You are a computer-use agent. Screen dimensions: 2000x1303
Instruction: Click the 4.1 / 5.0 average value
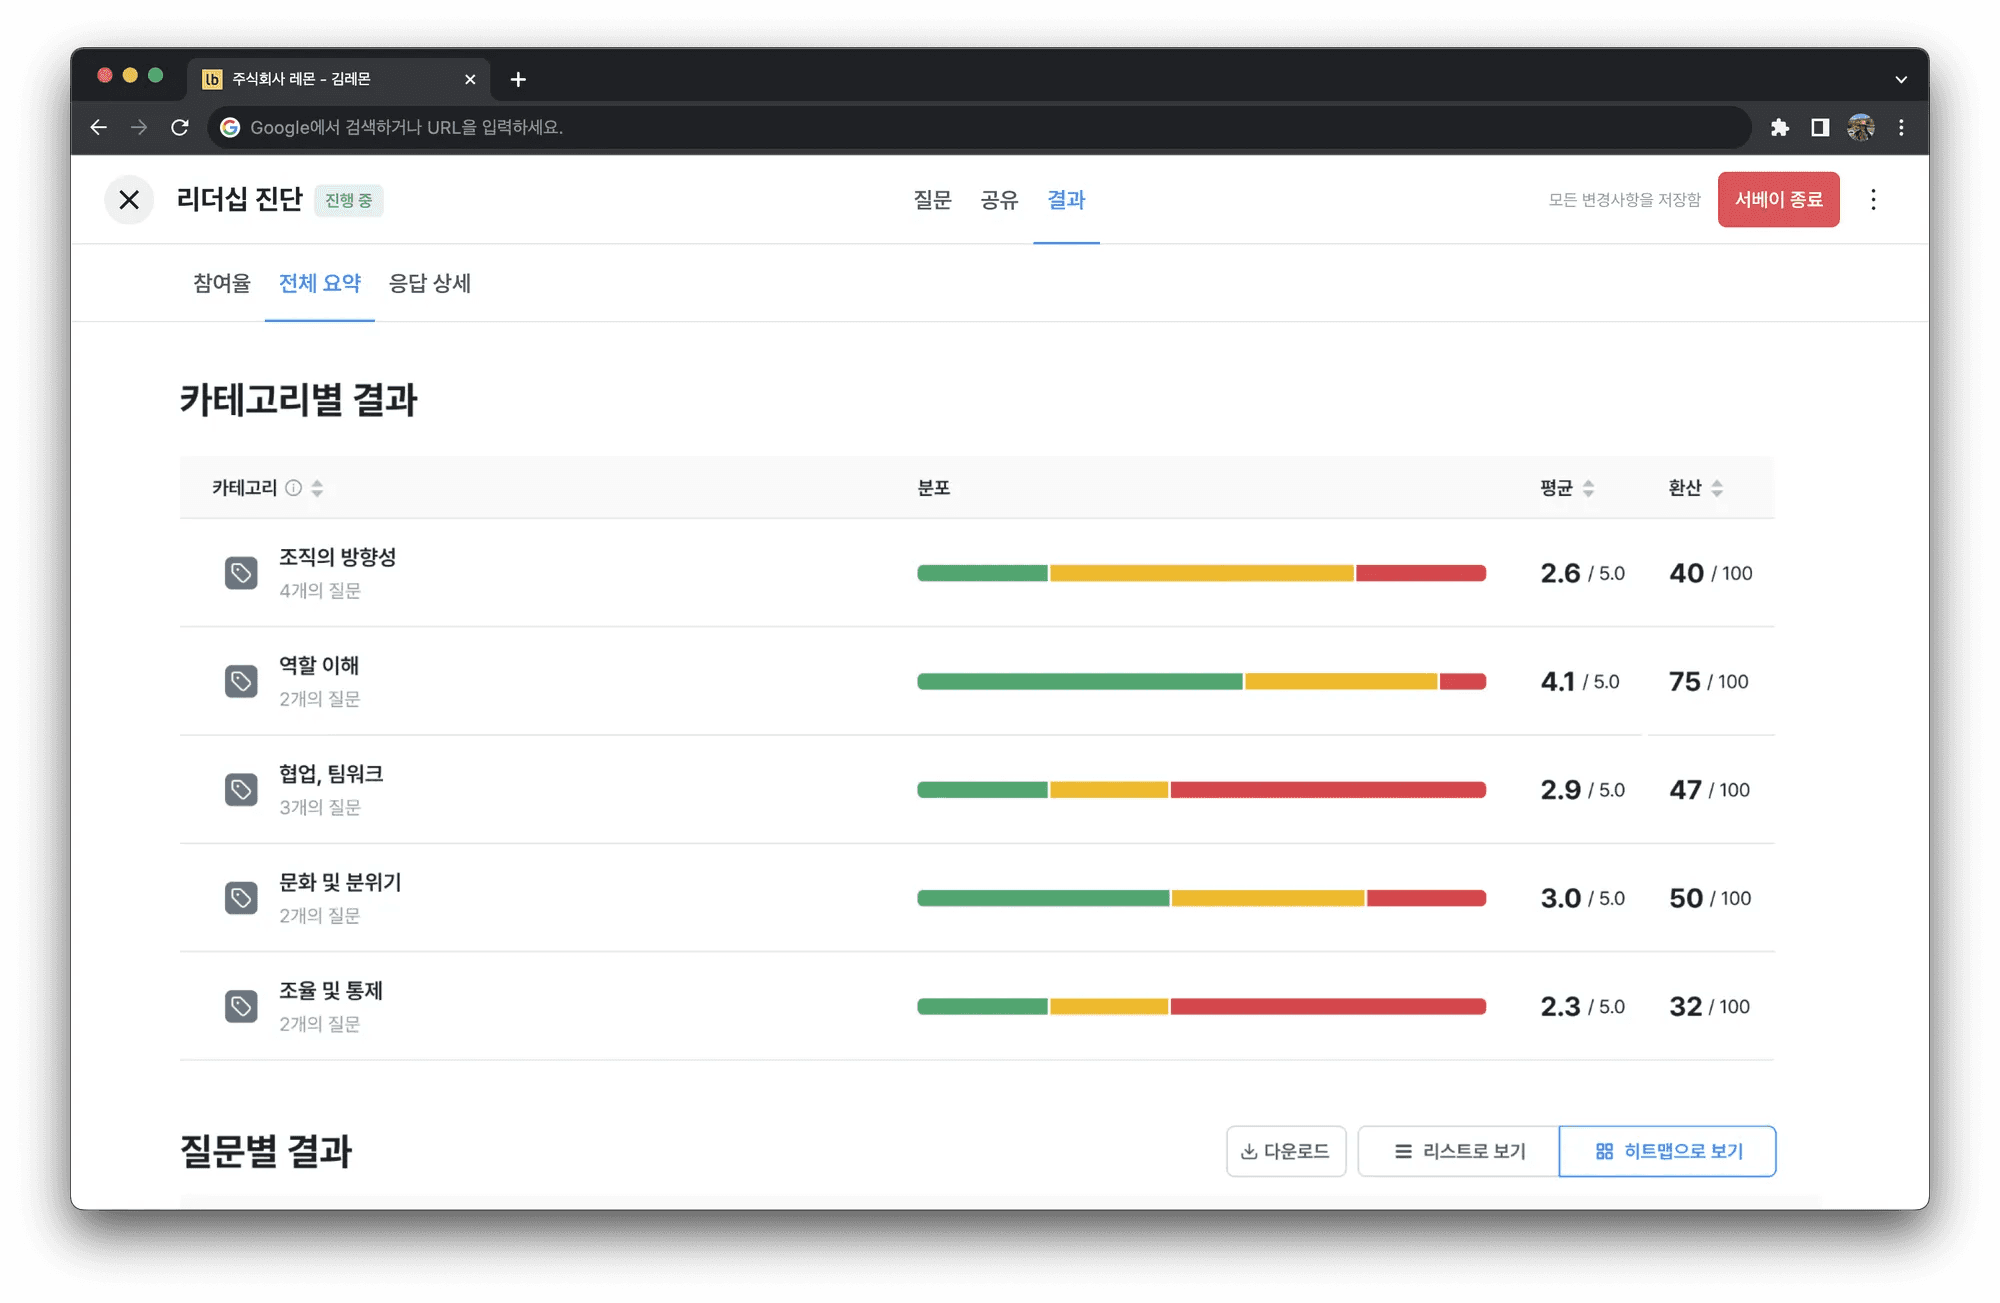tap(1580, 681)
